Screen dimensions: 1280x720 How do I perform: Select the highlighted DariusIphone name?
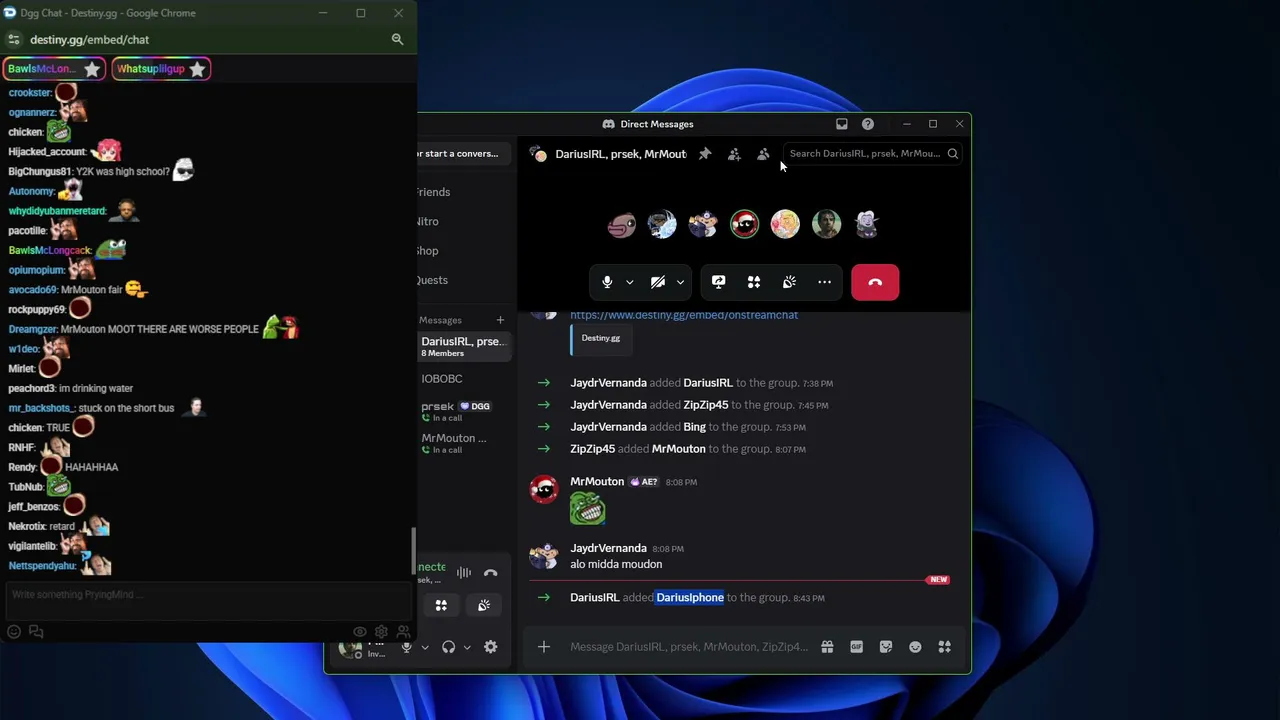coord(690,598)
